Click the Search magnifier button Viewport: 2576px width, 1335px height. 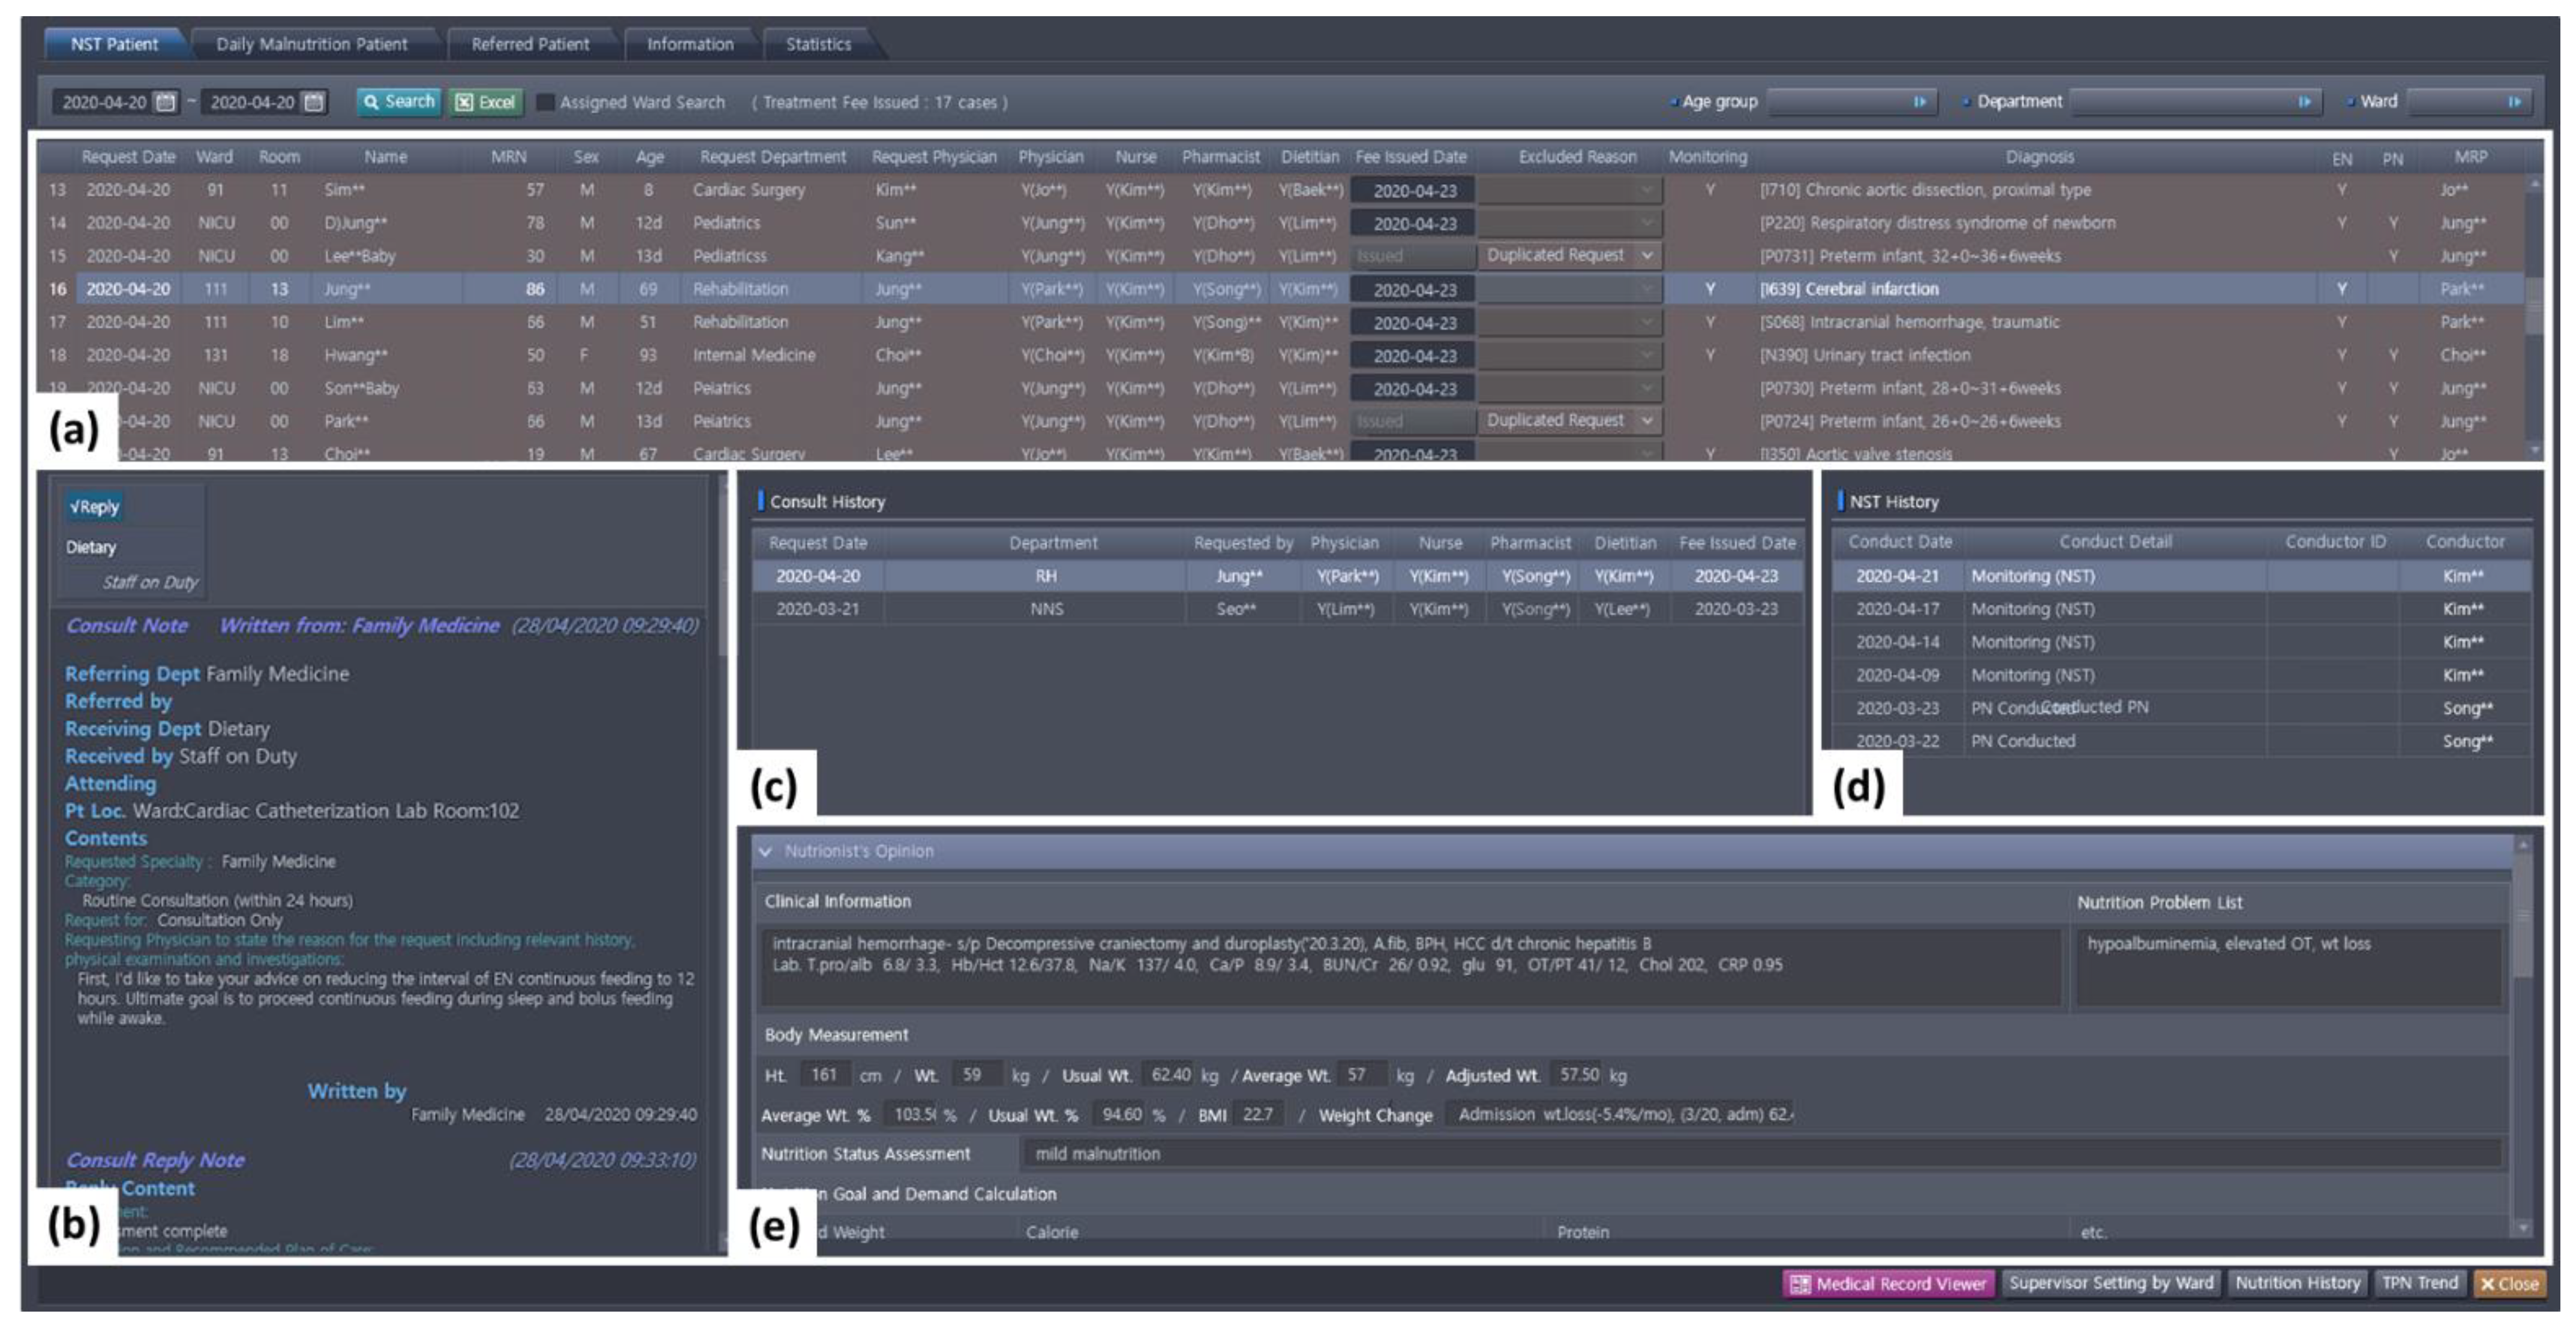(398, 102)
